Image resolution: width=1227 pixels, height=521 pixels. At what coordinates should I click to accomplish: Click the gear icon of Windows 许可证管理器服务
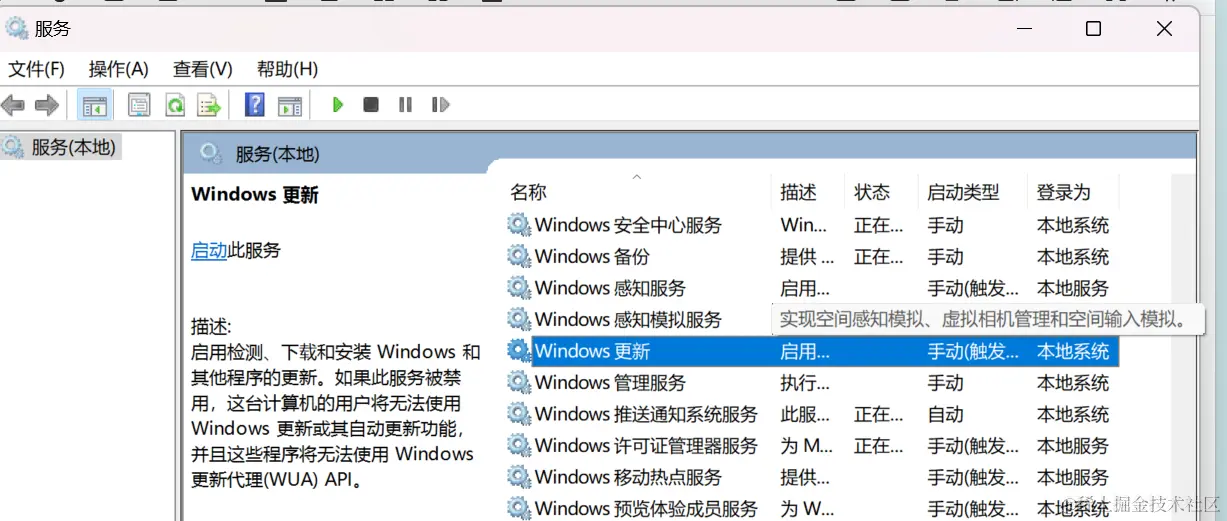[x=519, y=445]
